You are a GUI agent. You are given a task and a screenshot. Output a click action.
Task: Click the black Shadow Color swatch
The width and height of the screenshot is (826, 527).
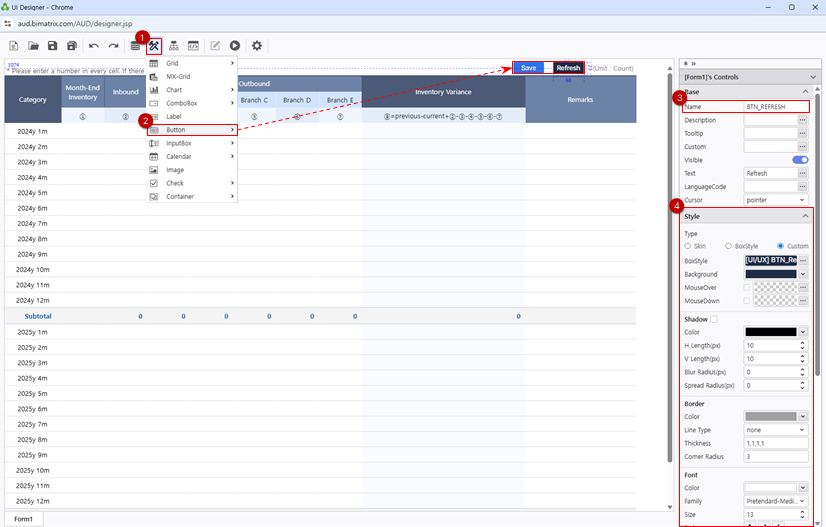coord(771,332)
